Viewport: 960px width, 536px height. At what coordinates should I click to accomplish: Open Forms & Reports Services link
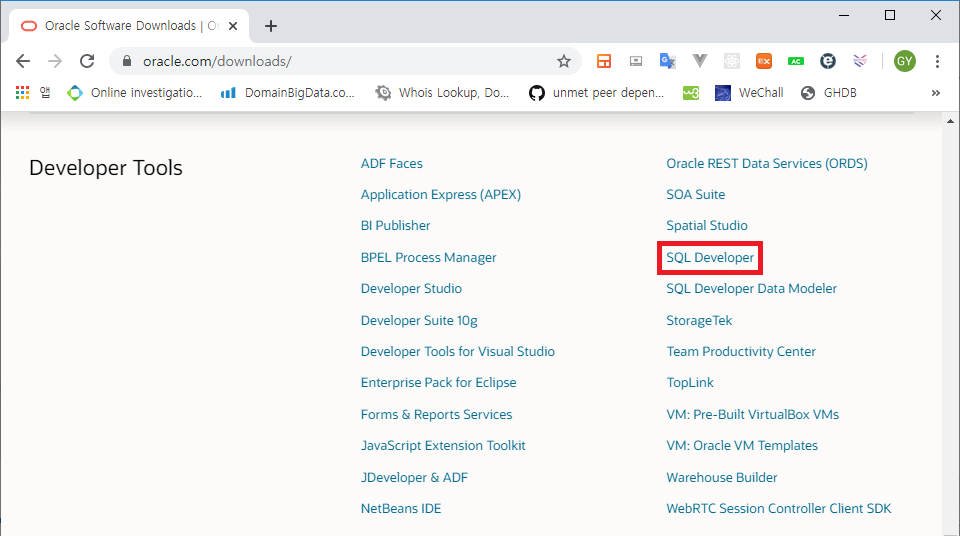(x=437, y=415)
